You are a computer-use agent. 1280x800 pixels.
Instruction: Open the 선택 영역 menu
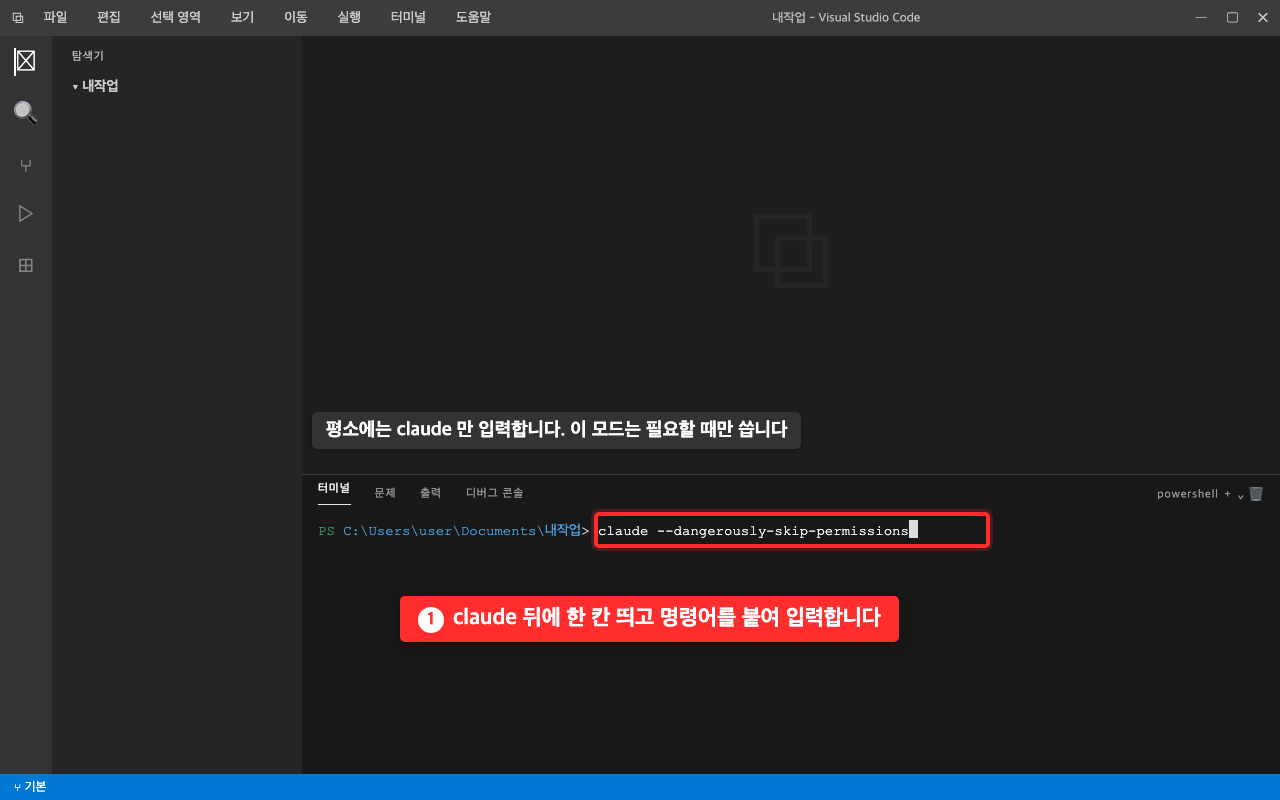tap(176, 17)
